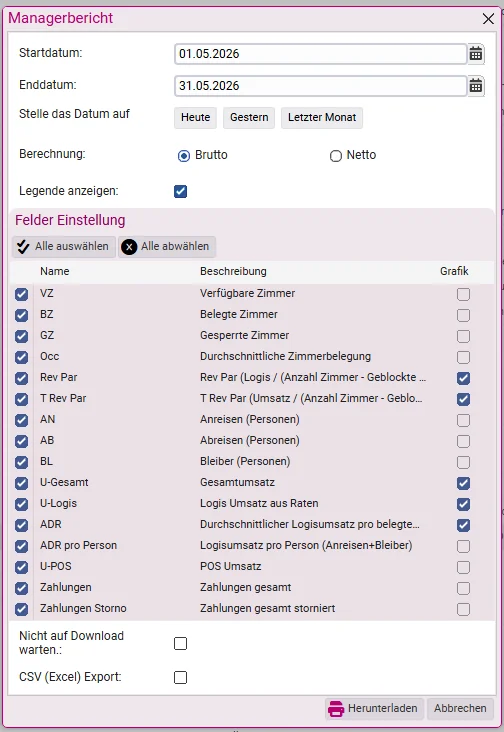Screen dimensions: 504x732
Task: Uncheck the VZ field checkbox
Action: tap(21, 294)
